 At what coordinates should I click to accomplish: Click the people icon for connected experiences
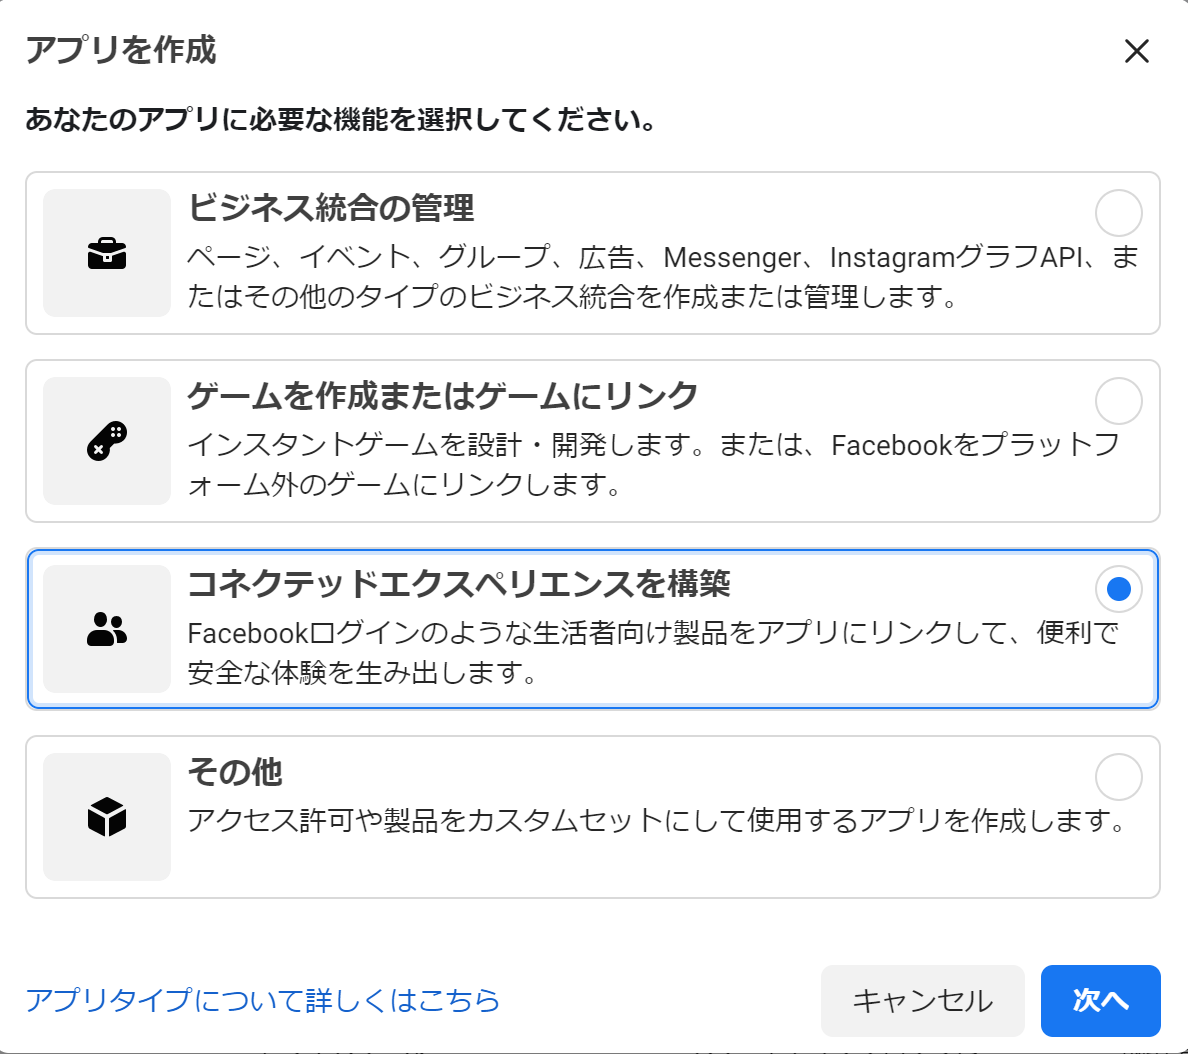[x=107, y=629]
